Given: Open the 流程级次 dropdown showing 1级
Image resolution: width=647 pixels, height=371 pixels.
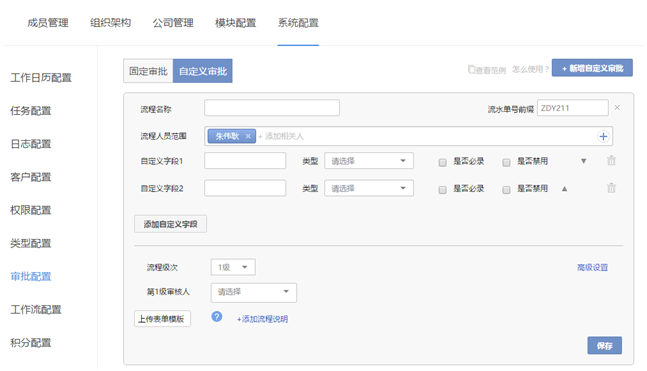Looking at the screenshot, I should [233, 267].
